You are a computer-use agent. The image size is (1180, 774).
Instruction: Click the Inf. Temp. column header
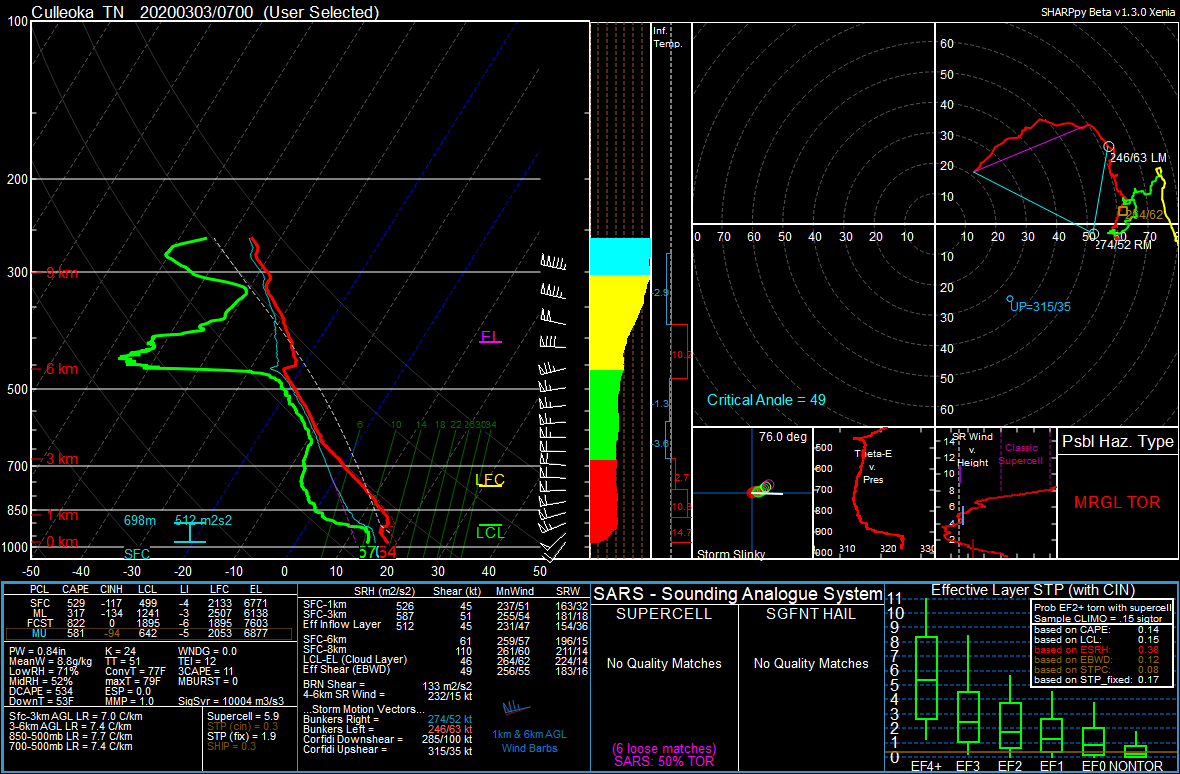tap(668, 38)
